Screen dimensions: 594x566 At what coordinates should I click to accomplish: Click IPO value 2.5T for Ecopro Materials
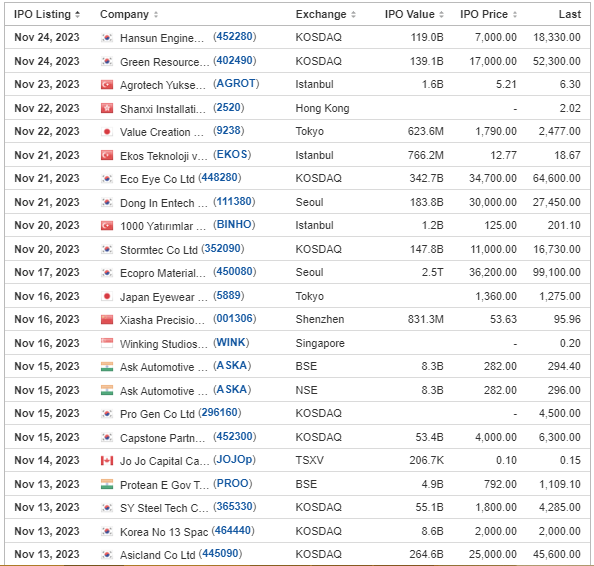432,272
